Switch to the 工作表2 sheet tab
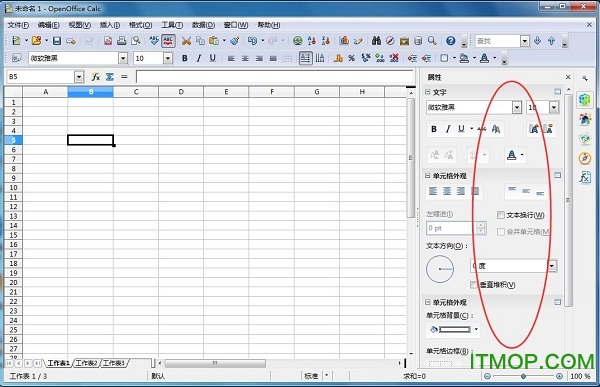 [86, 363]
